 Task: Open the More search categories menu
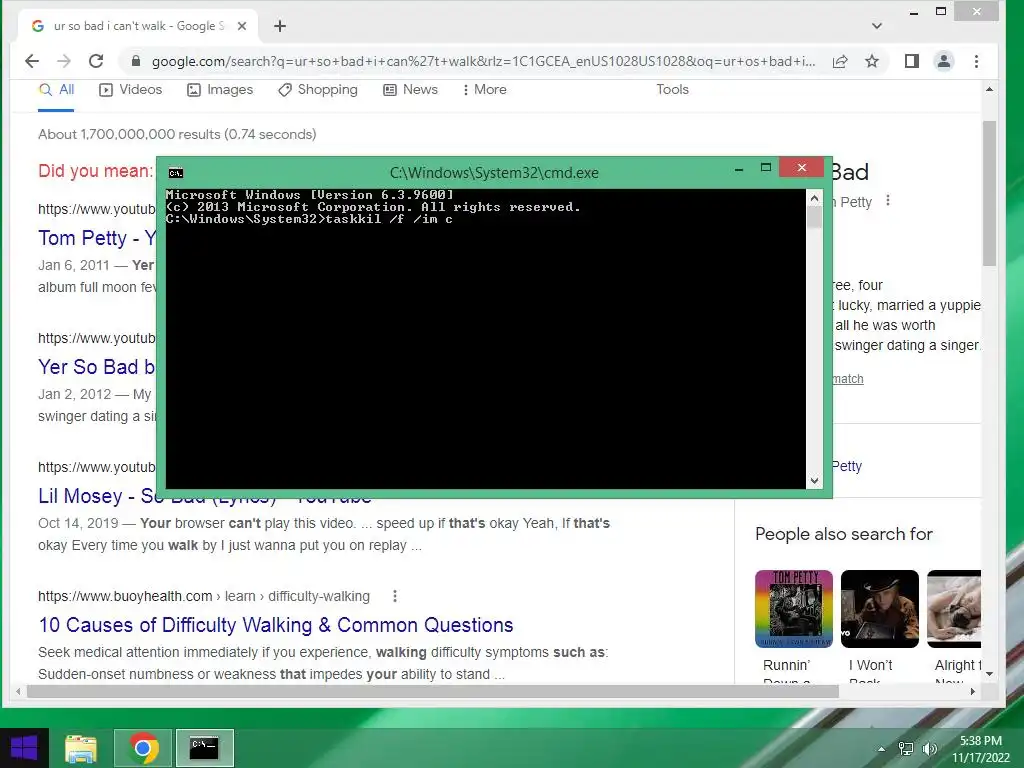click(484, 89)
